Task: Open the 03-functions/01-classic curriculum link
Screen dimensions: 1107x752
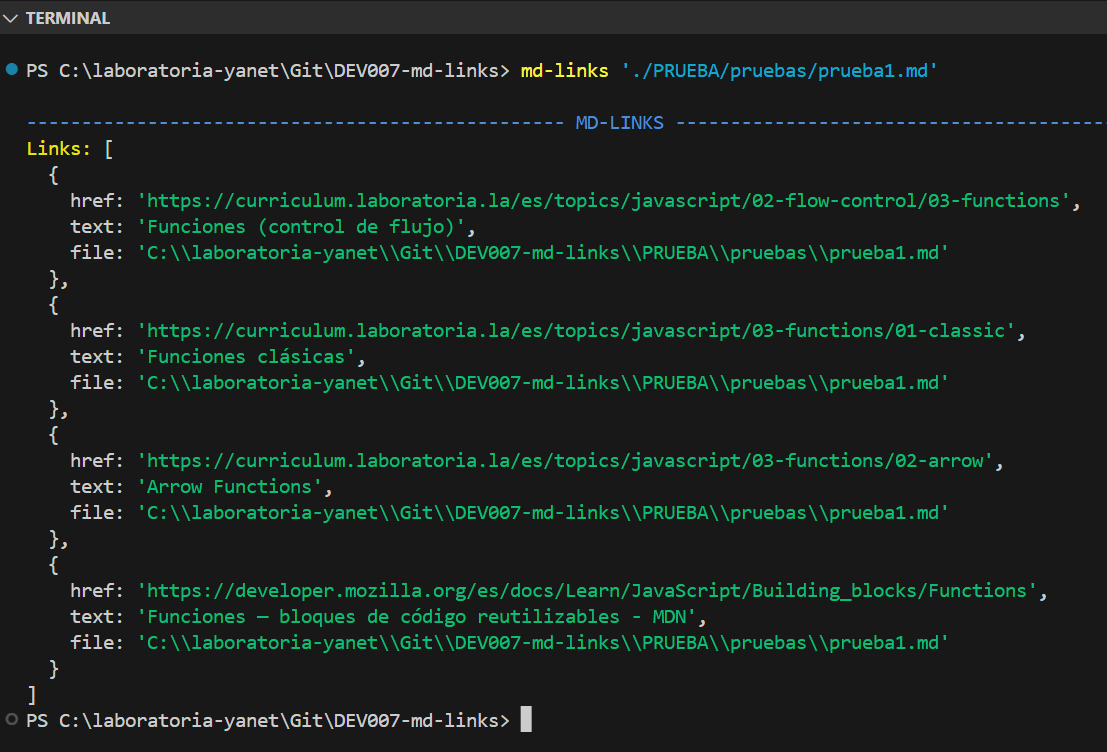Action: click(578, 330)
